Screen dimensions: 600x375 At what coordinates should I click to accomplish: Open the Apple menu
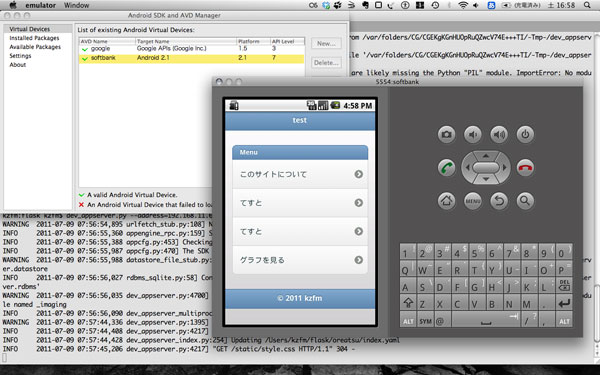pyautogui.click(x=13, y=5)
